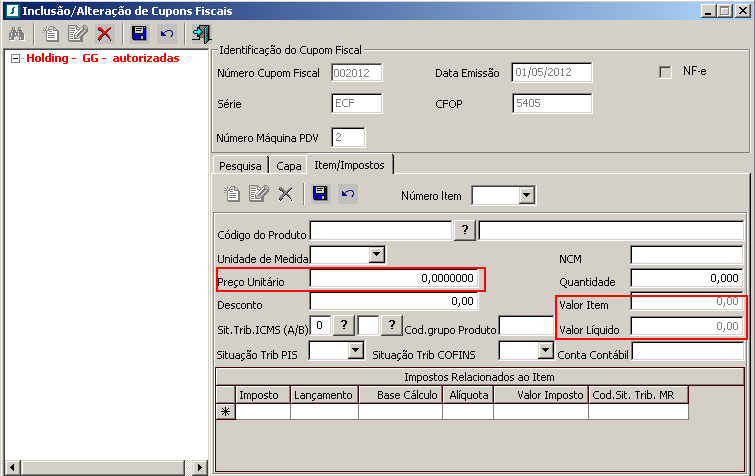Click the save diskette icon in main toolbar

pyautogui.click(x=139, y=34)
